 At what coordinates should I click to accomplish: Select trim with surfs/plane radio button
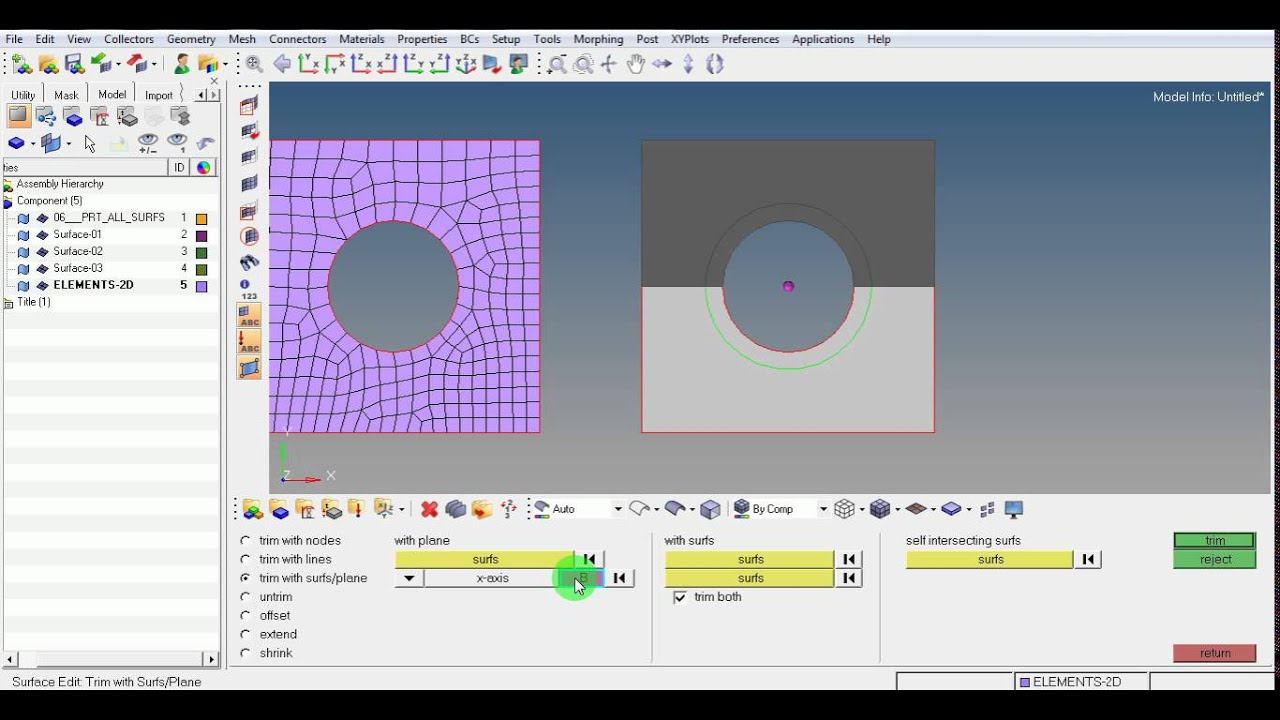pos(245,578)
